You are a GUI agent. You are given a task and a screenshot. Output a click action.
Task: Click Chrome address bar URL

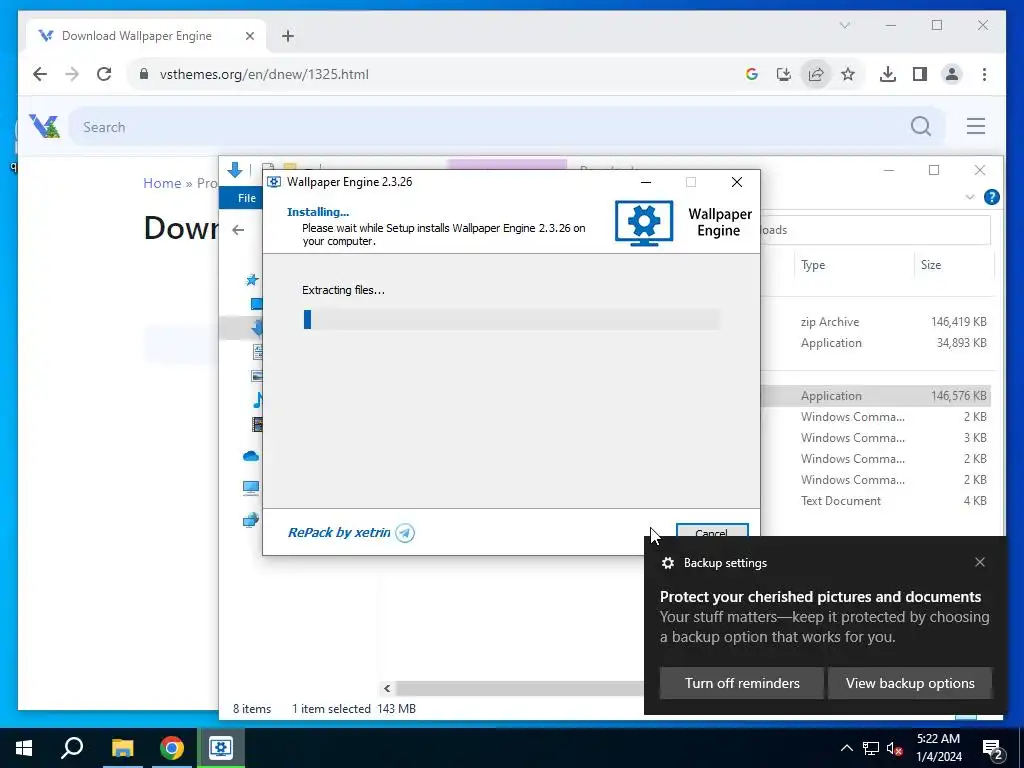tap(264, 74)
